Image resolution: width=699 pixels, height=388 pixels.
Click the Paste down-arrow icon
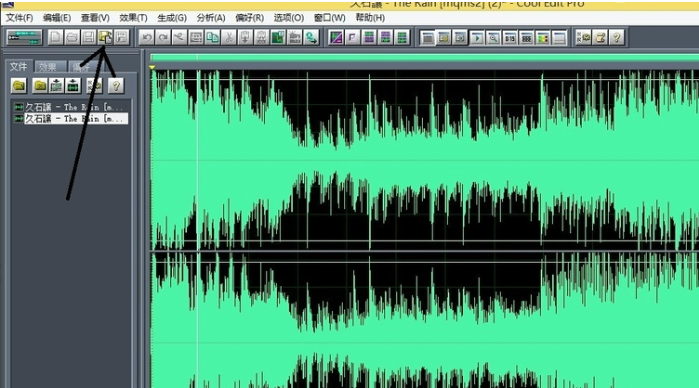245,37
